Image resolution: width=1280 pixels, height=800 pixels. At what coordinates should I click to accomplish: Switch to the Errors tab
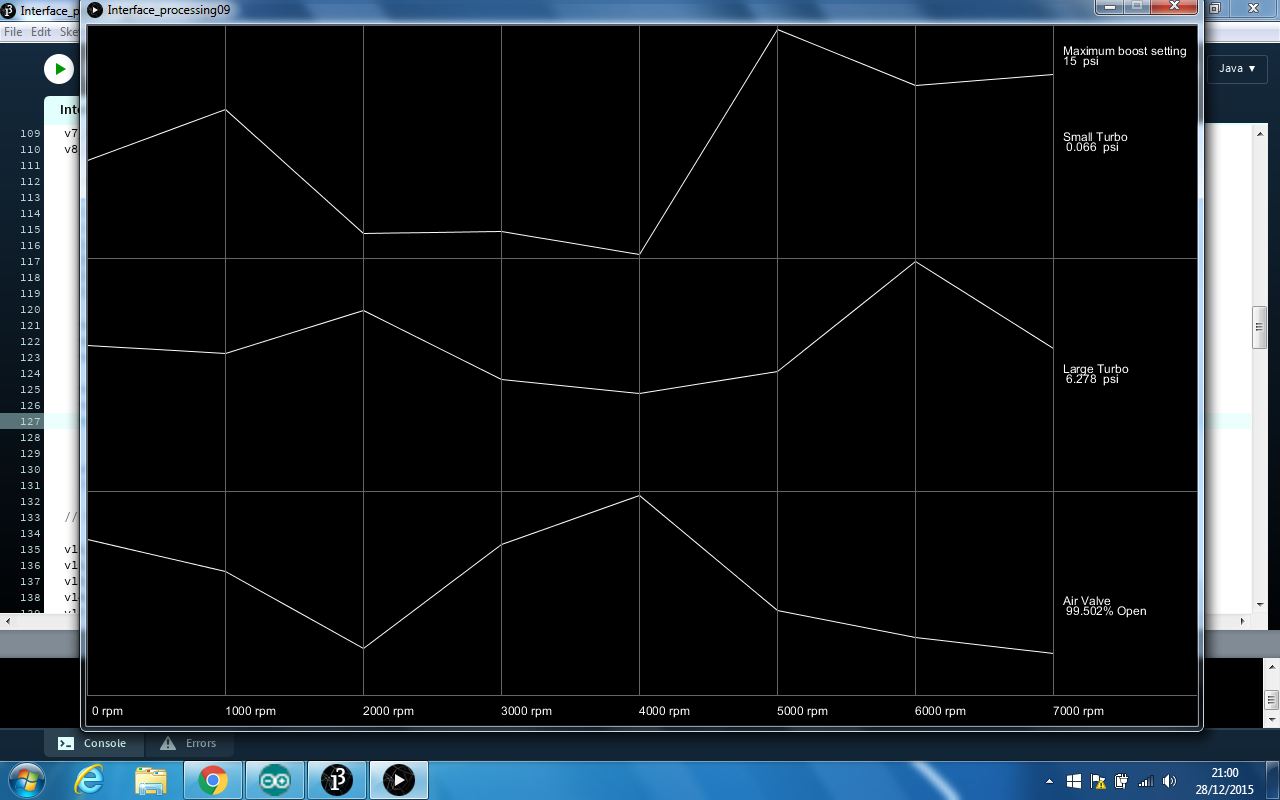189,743
